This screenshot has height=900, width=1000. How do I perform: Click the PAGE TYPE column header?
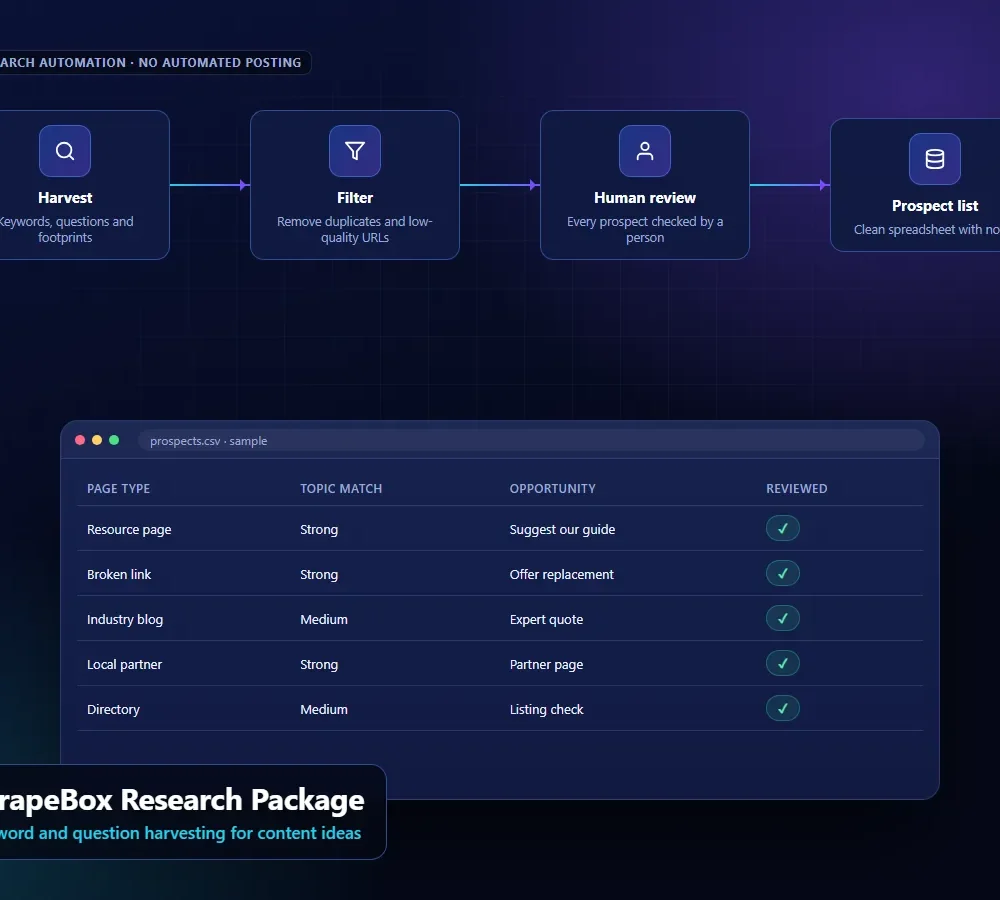coord(119,489)
